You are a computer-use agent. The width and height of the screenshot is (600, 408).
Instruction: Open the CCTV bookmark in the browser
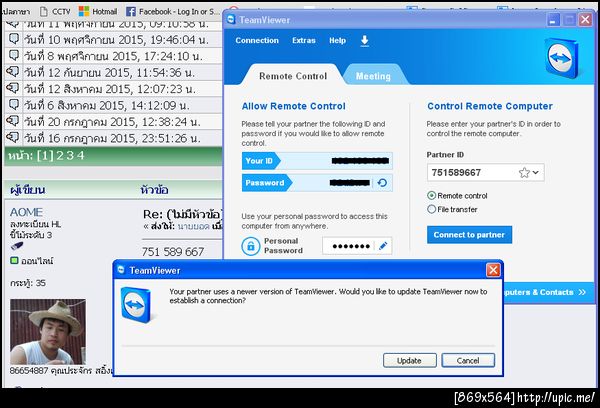point(55,11)
